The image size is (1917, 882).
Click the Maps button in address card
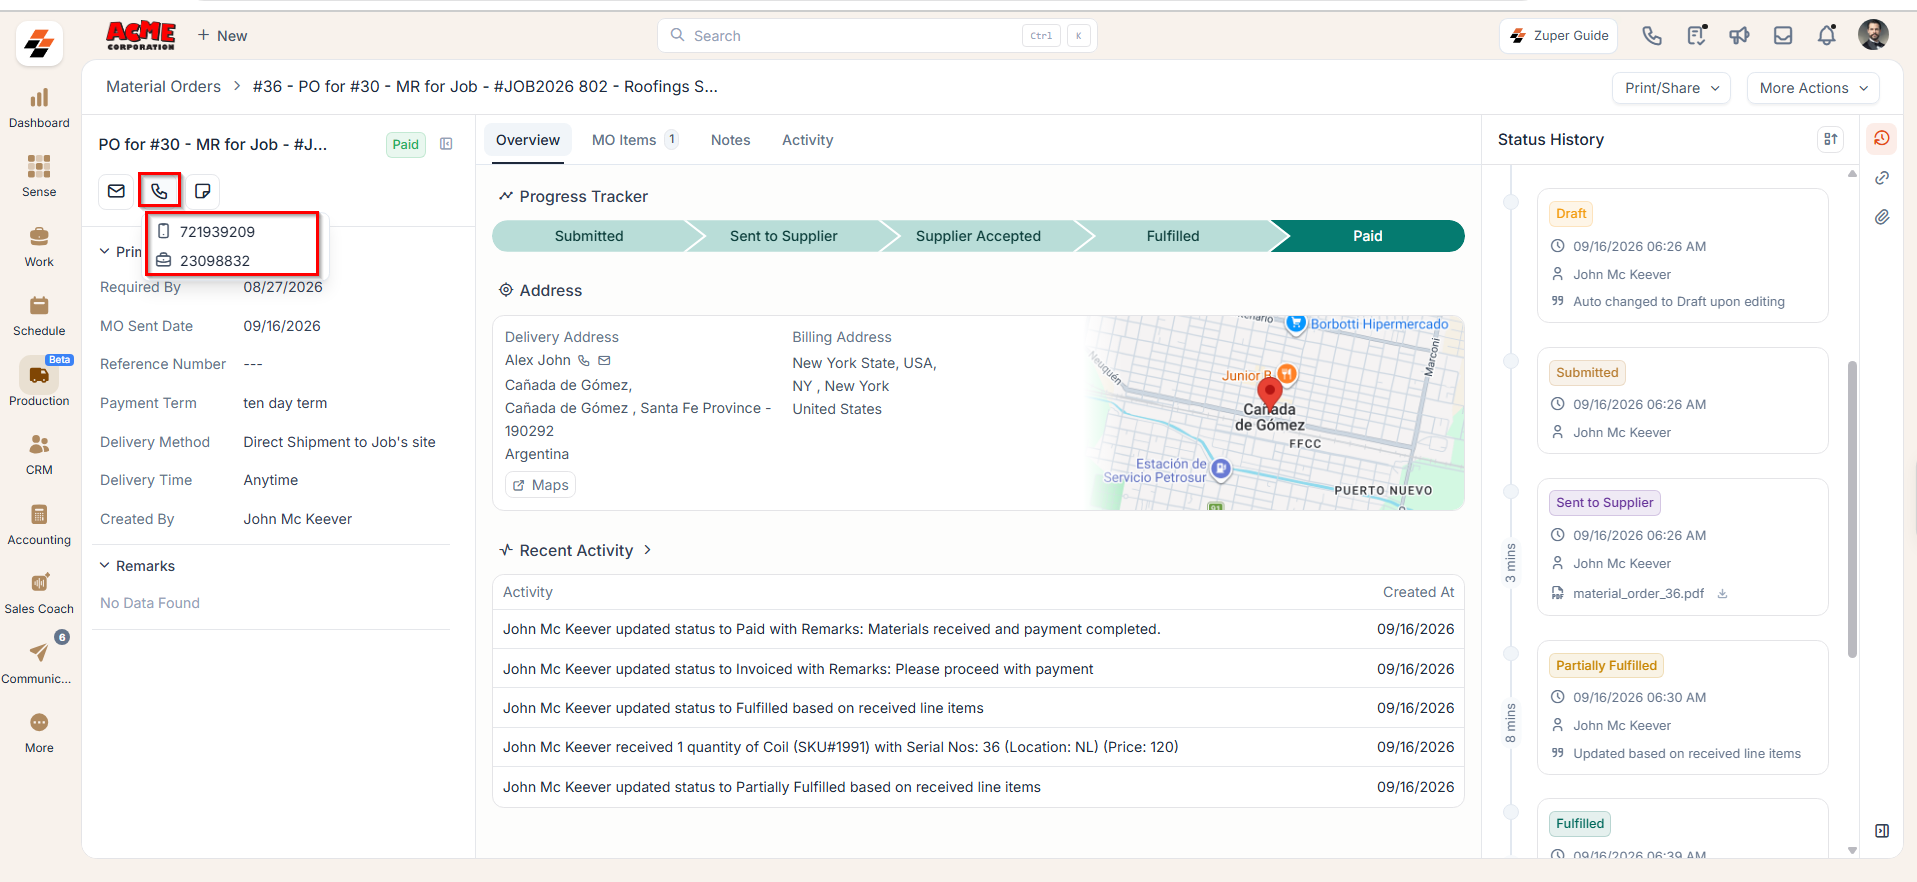540,485
